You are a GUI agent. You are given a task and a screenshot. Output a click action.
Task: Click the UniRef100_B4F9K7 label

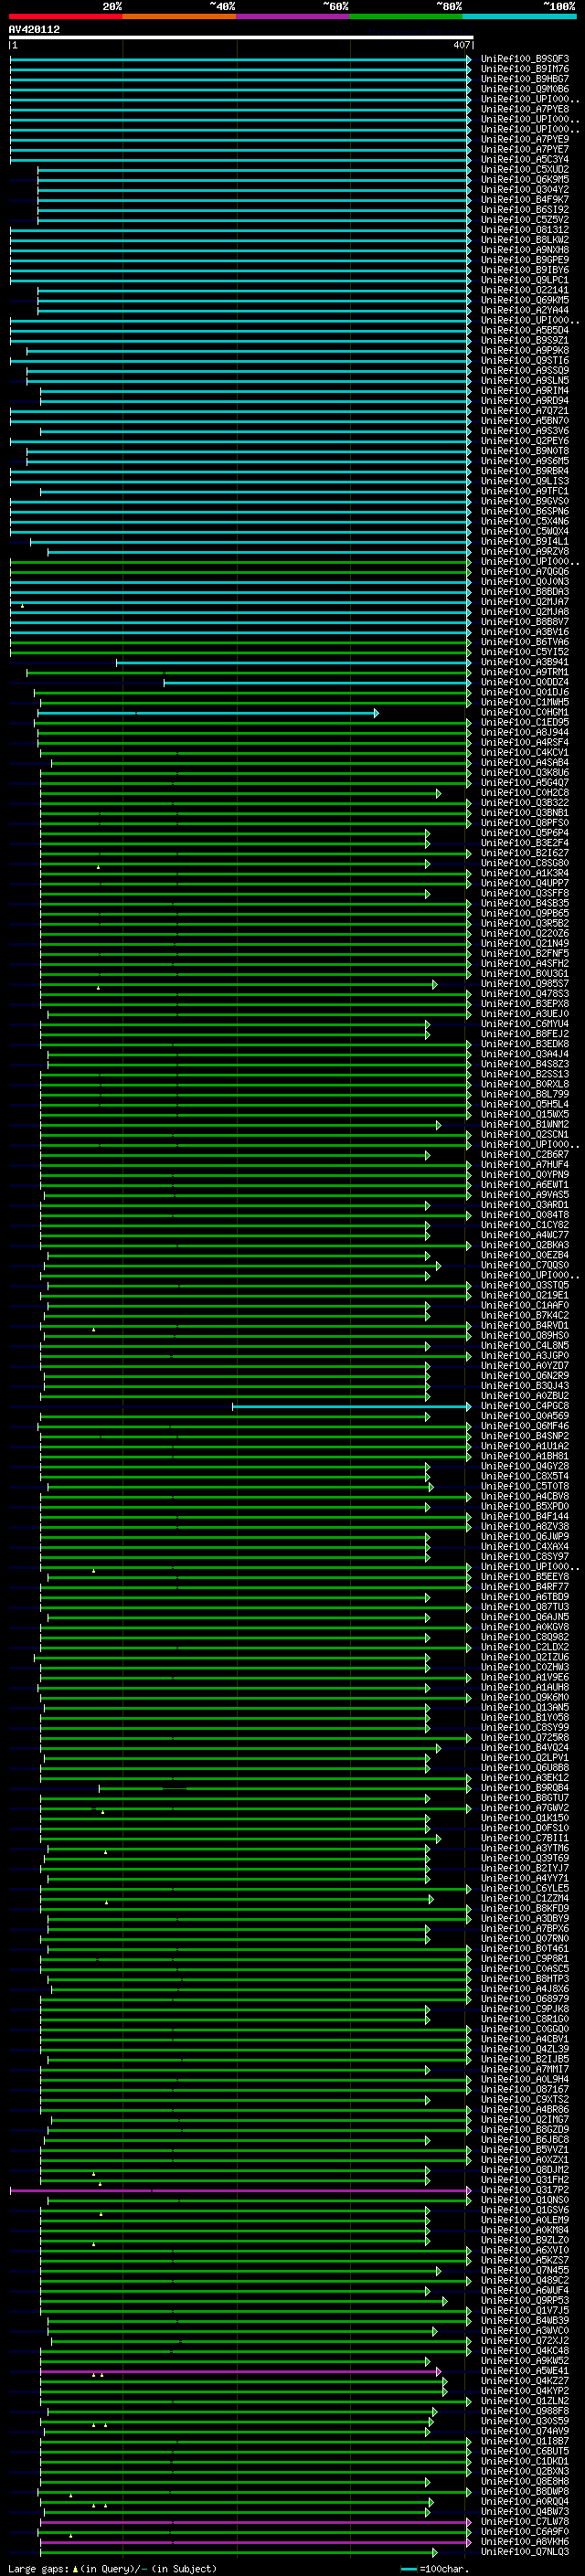pos(524,199)
